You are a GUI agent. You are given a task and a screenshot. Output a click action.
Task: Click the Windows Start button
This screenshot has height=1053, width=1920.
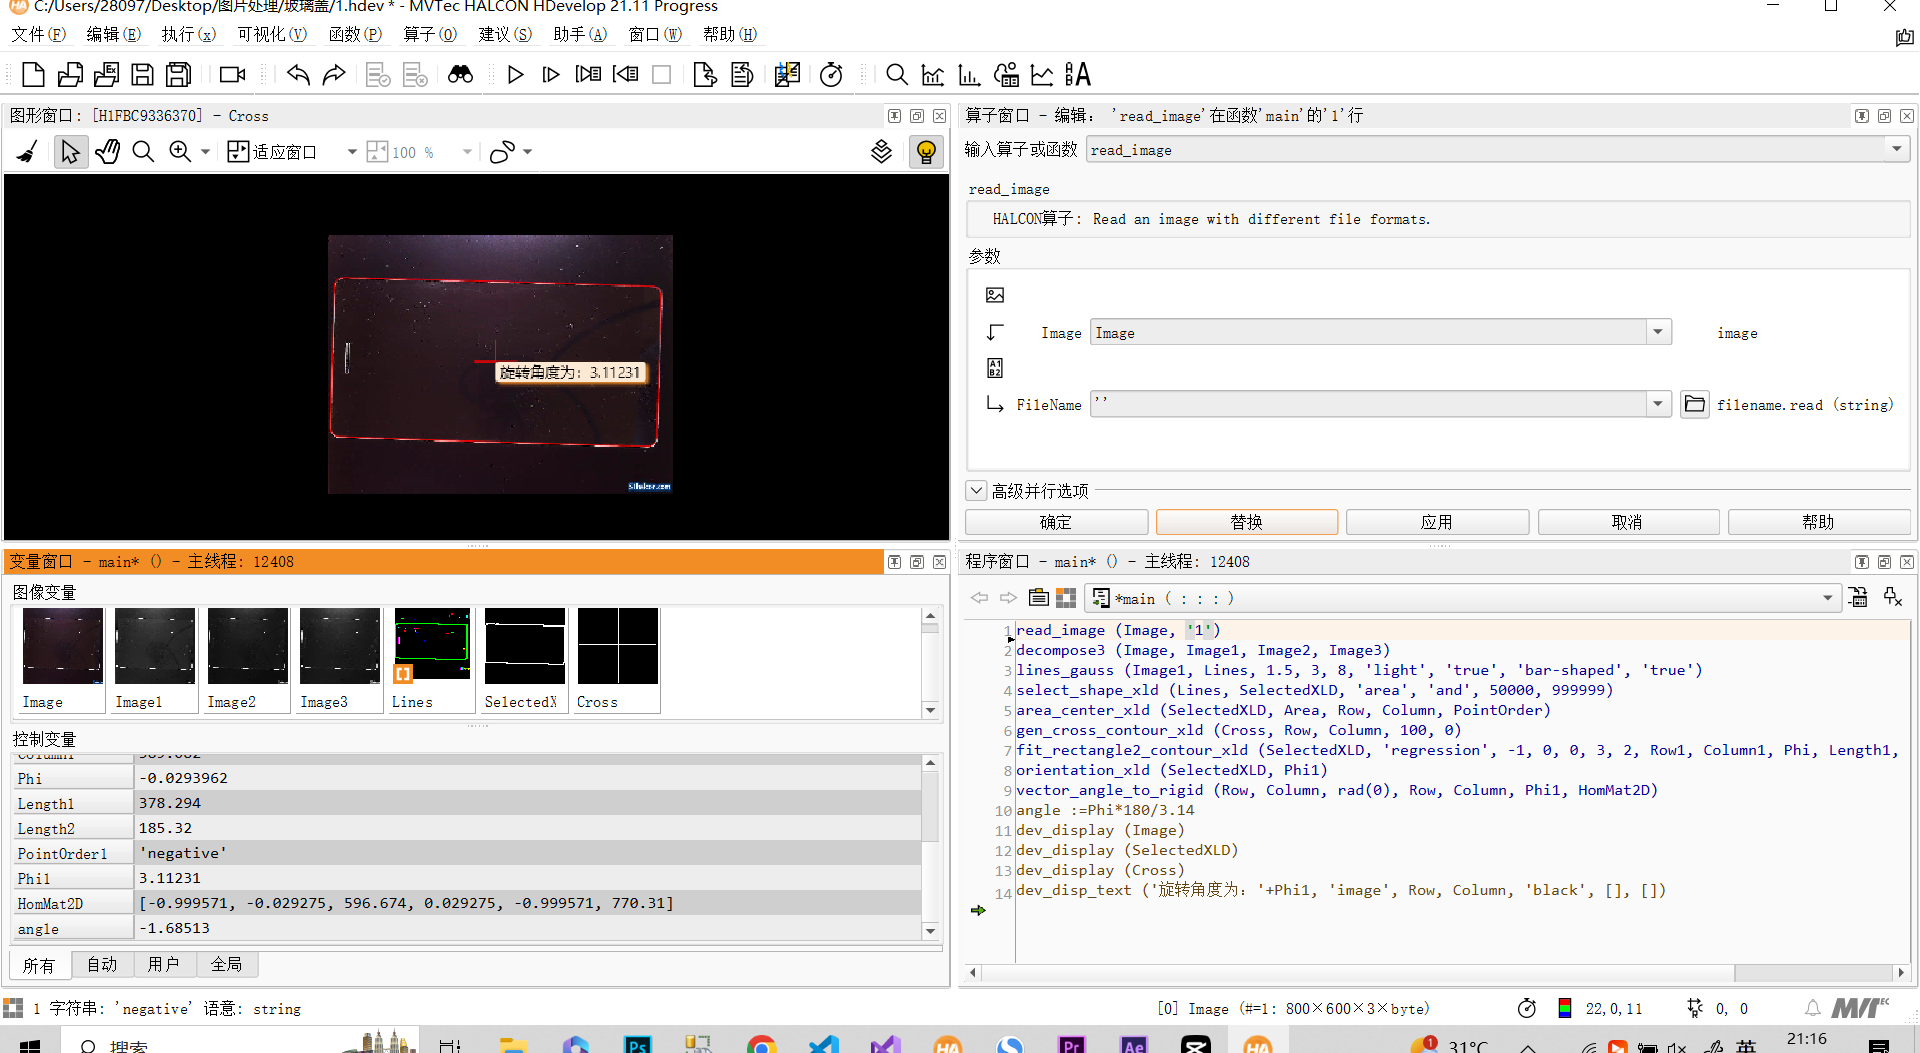pyautogui.click(x=30, y=1045)
